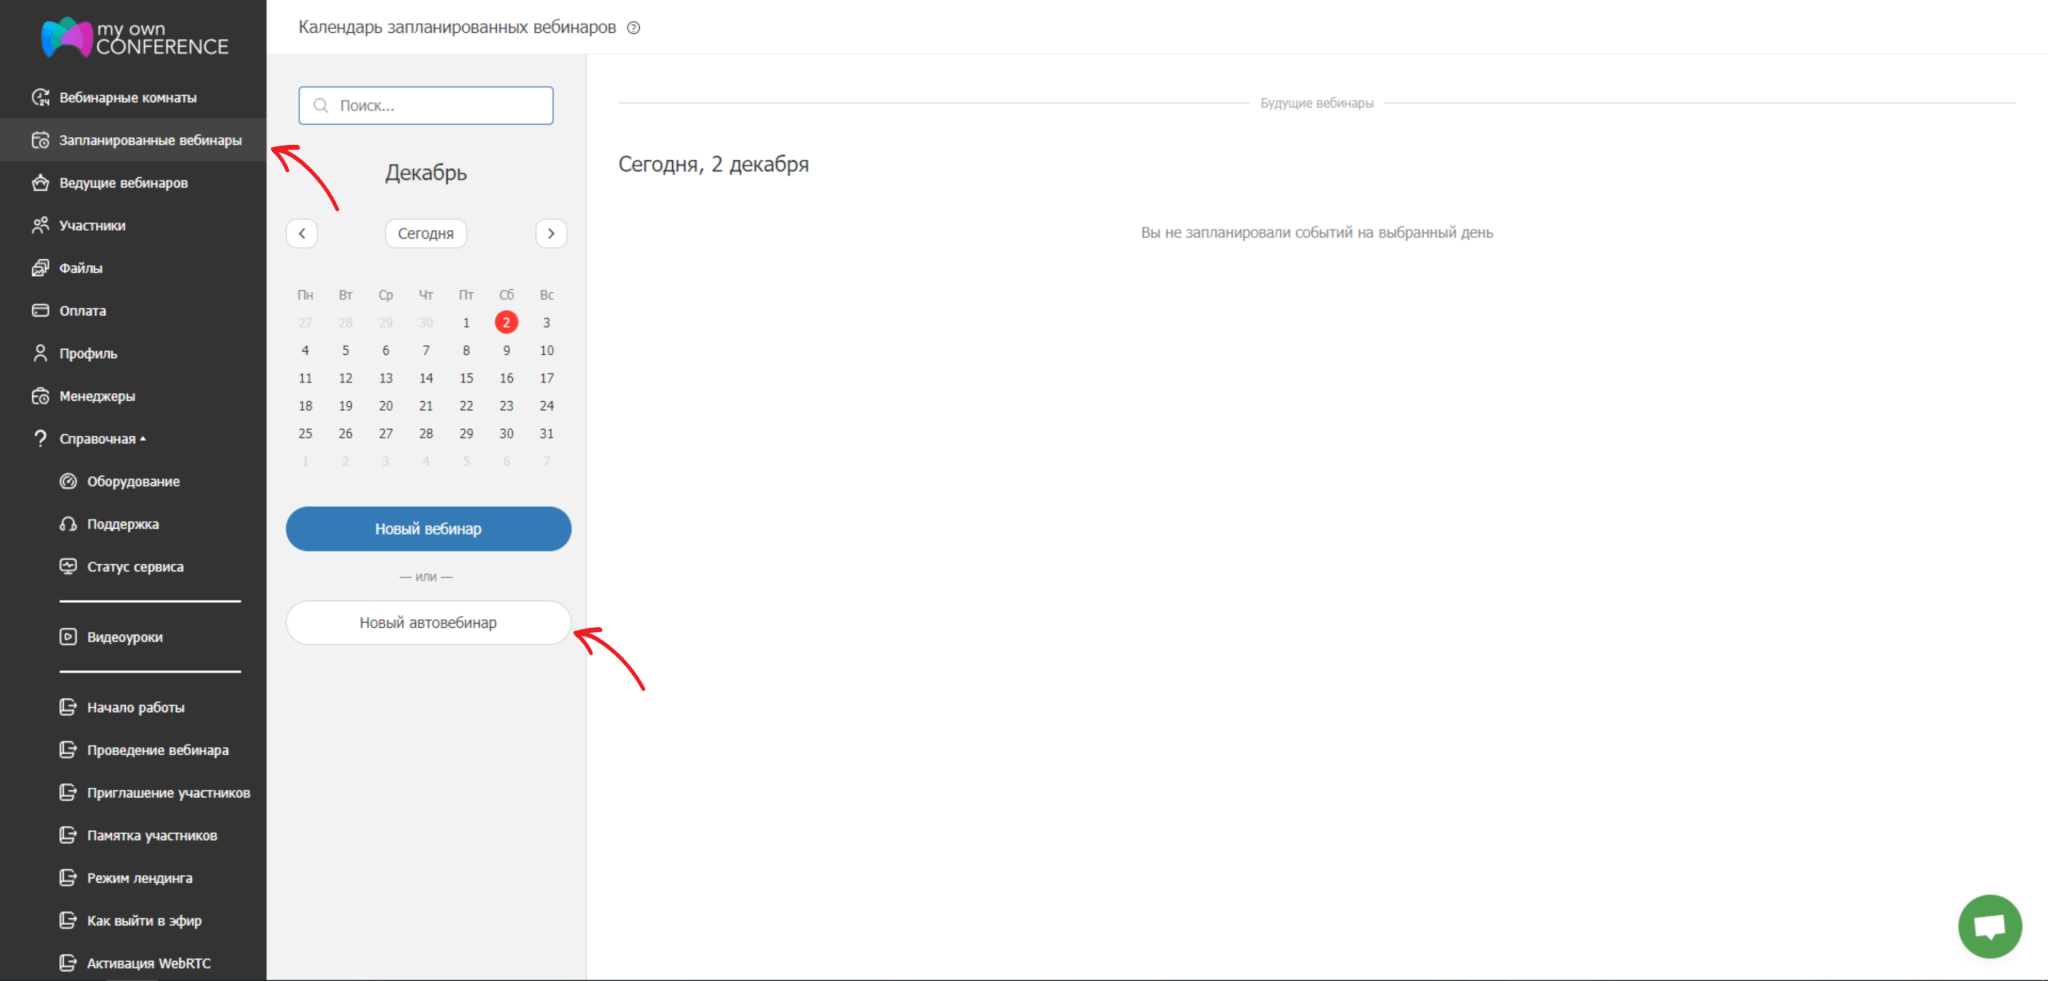Click the Files icon in the sidebar
The image size is (2048, 981).
point(41,268)
